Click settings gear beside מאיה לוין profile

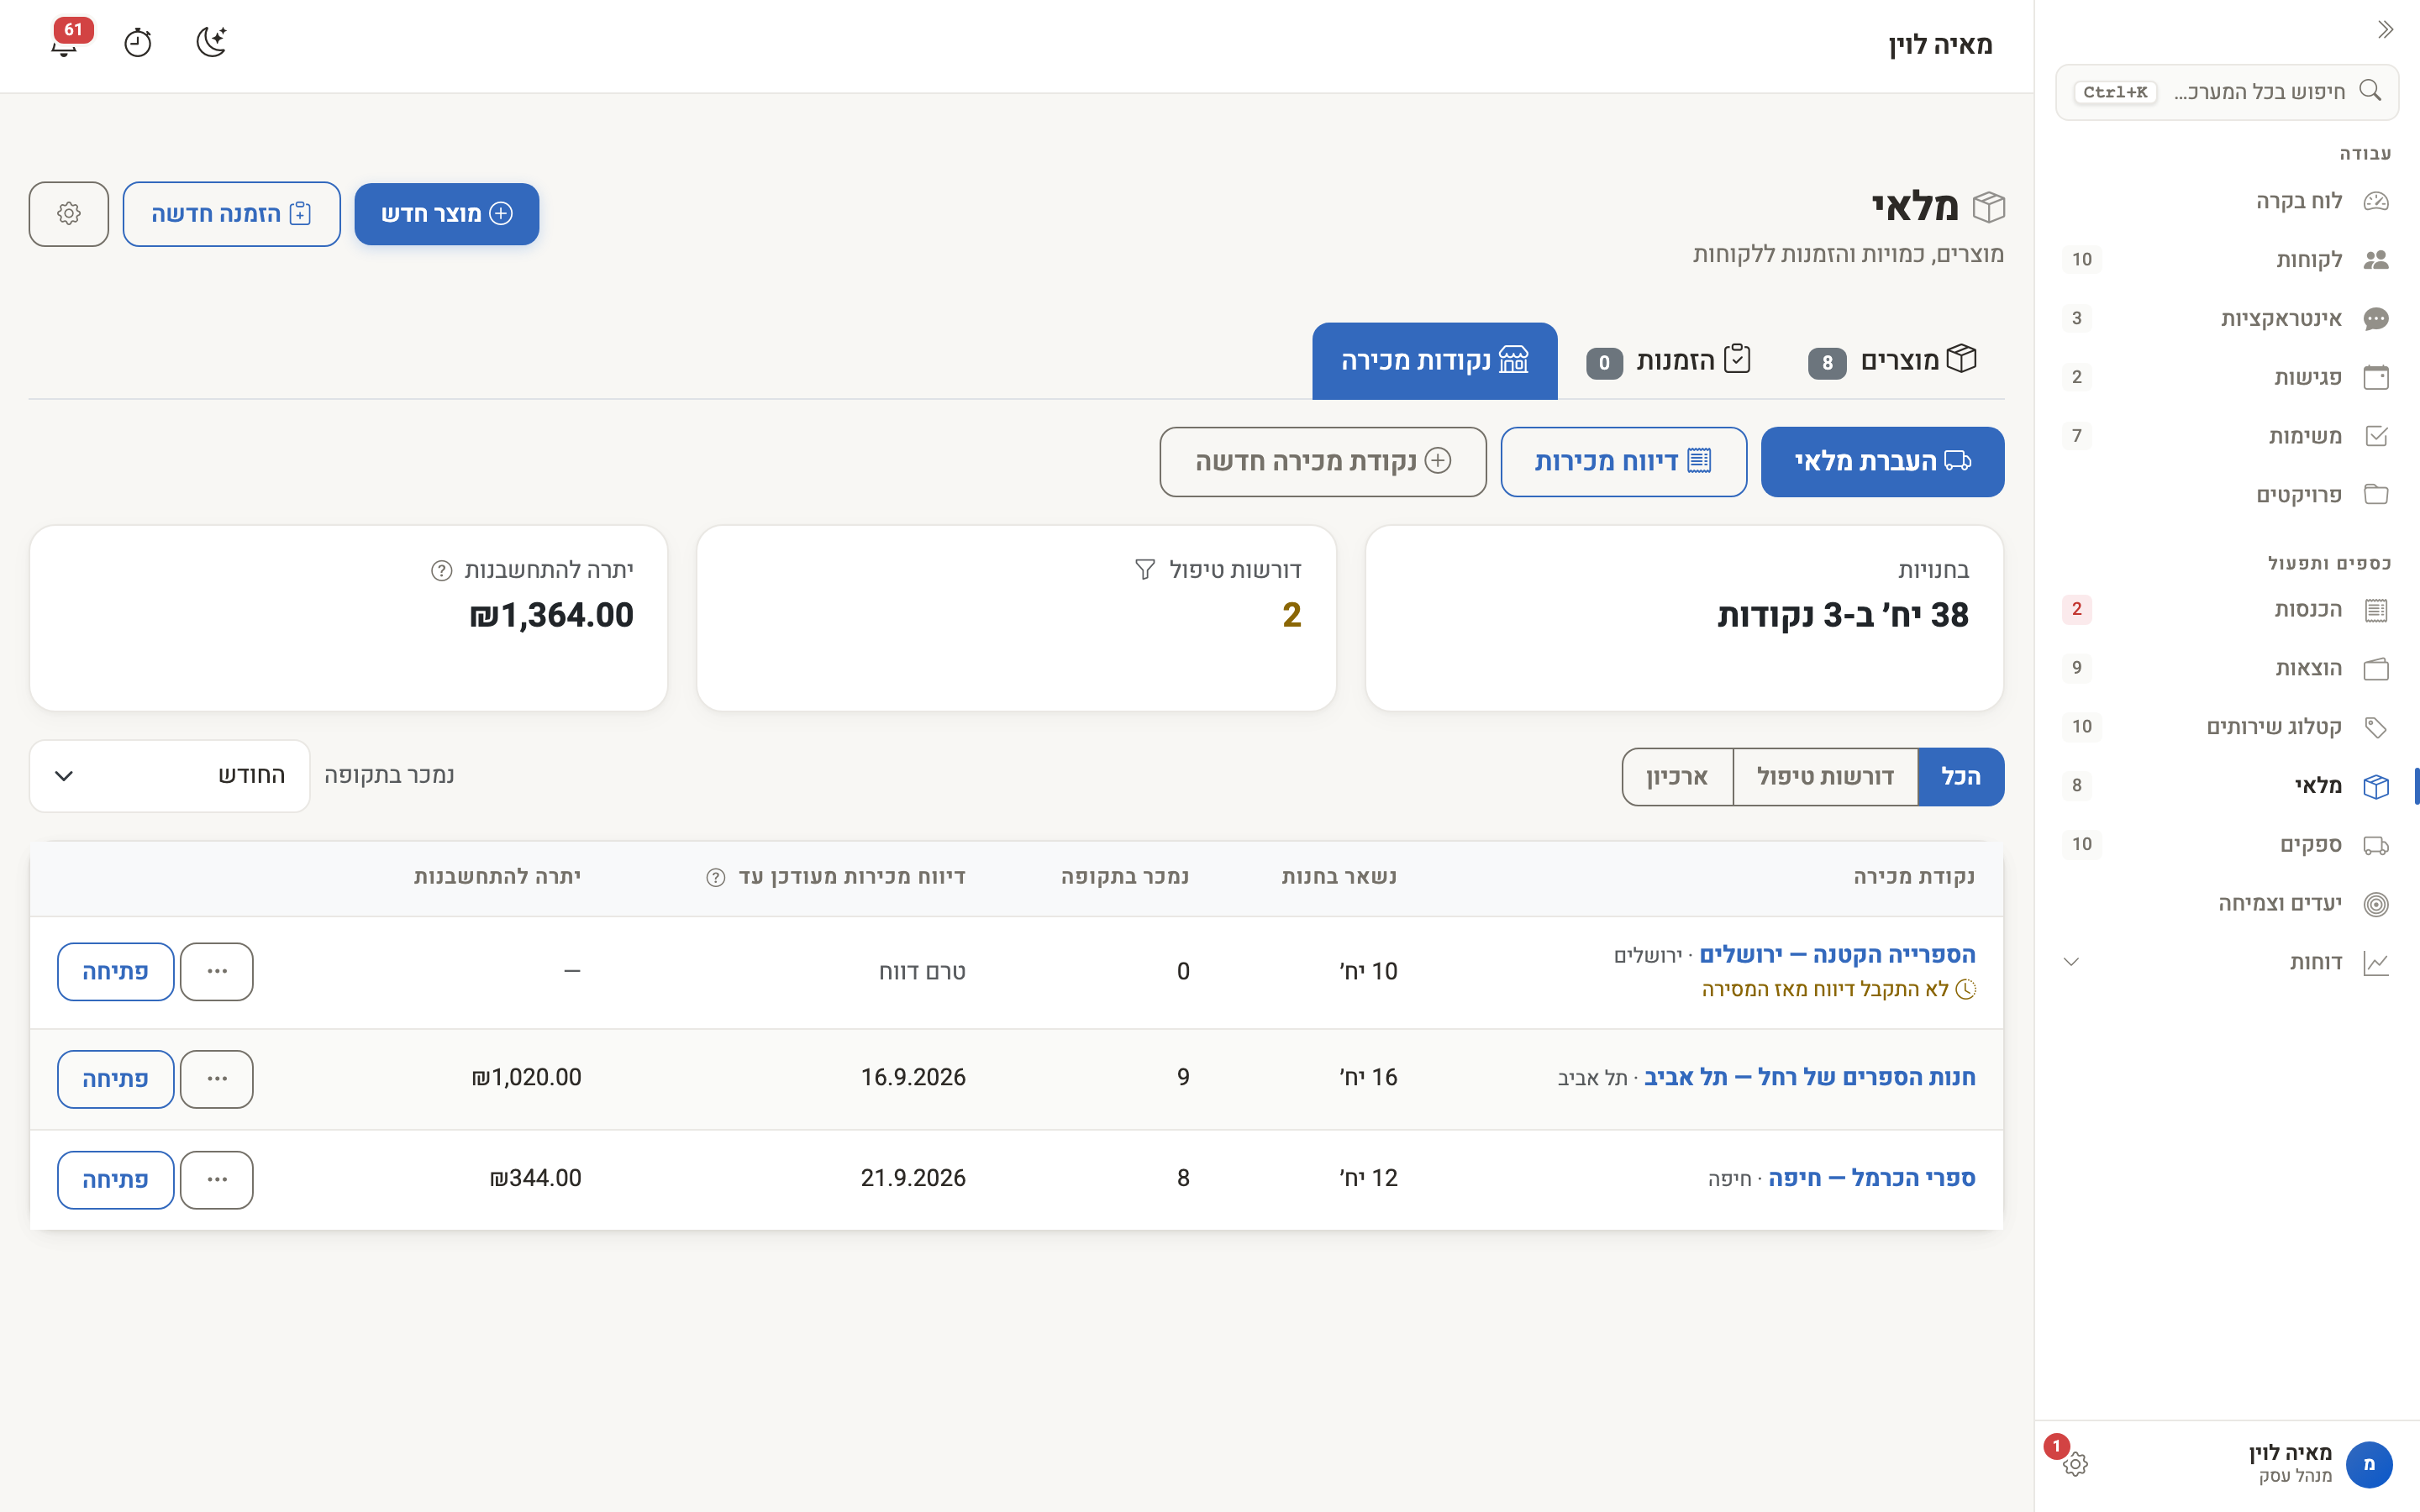(2075, 1464)
